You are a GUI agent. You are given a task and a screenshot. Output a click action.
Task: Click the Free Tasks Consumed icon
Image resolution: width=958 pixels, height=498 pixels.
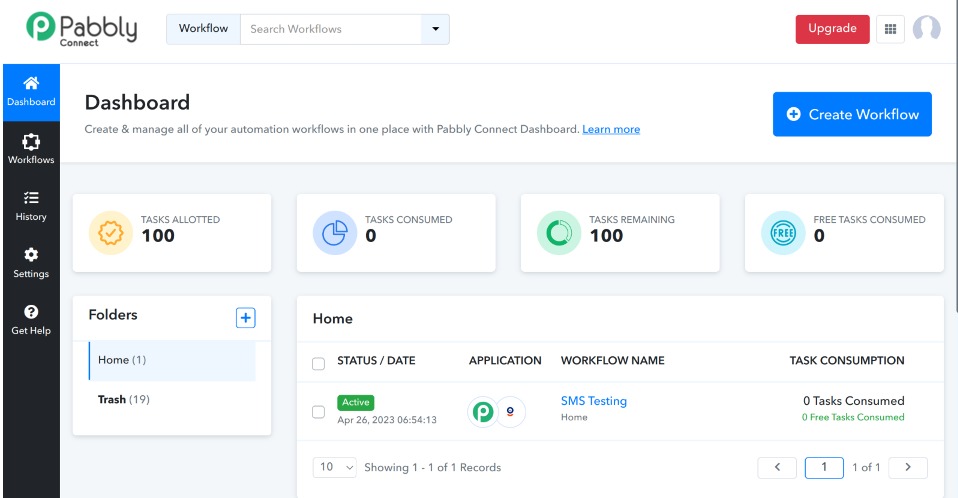[783, 233]
